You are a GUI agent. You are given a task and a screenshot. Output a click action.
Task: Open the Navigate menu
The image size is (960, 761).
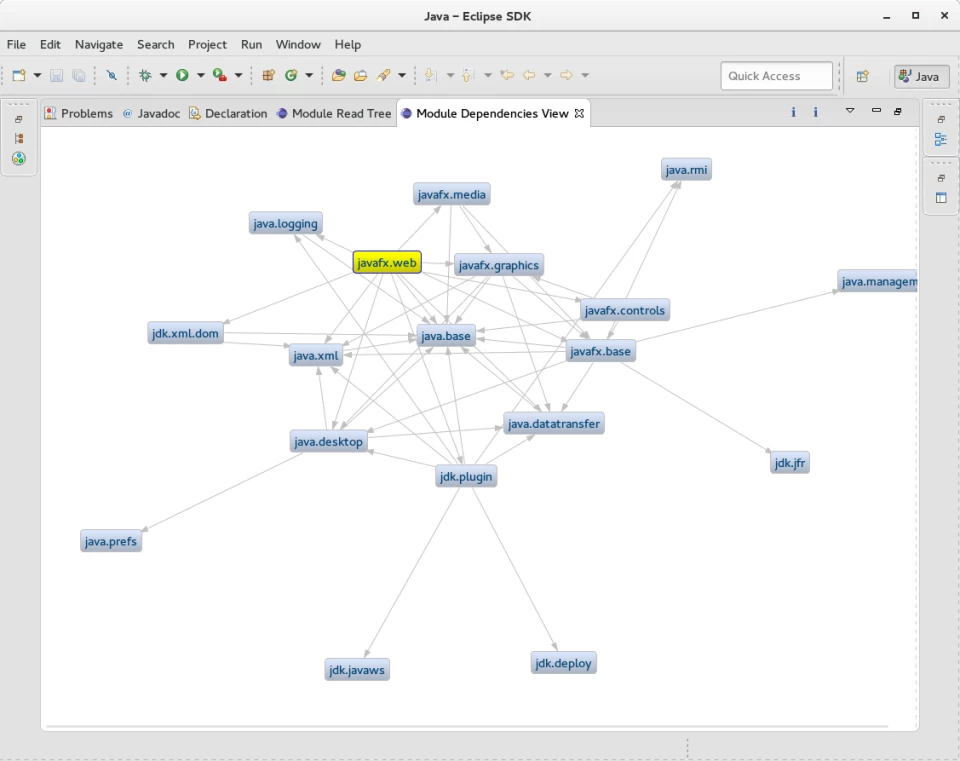[99, 45]
